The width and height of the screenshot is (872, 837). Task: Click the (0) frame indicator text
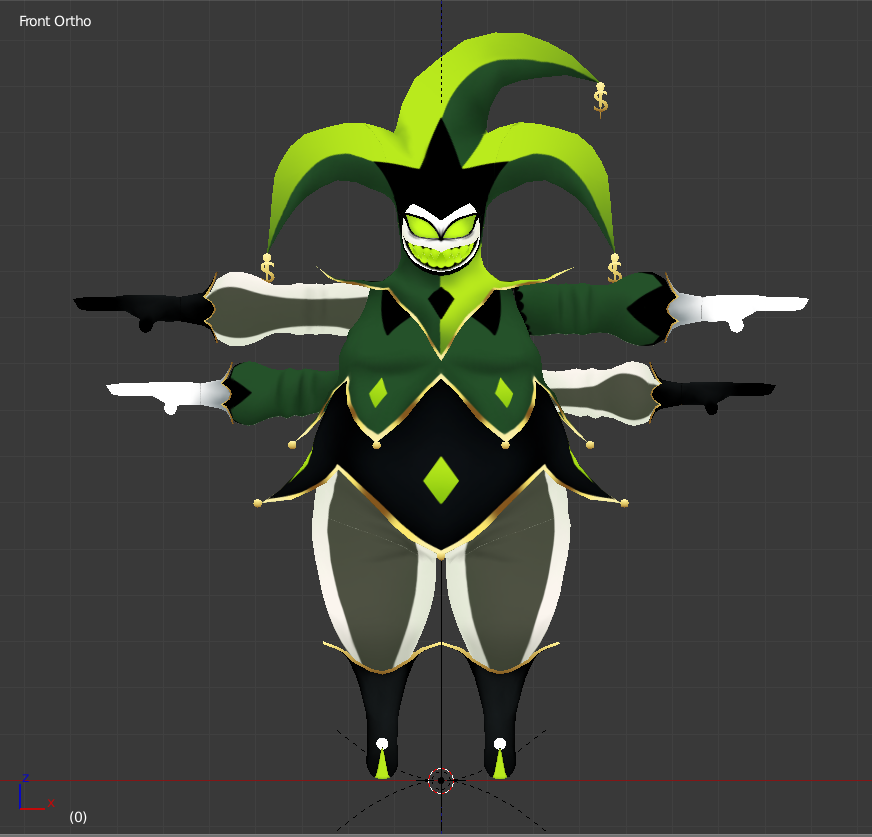coord(78,816)
